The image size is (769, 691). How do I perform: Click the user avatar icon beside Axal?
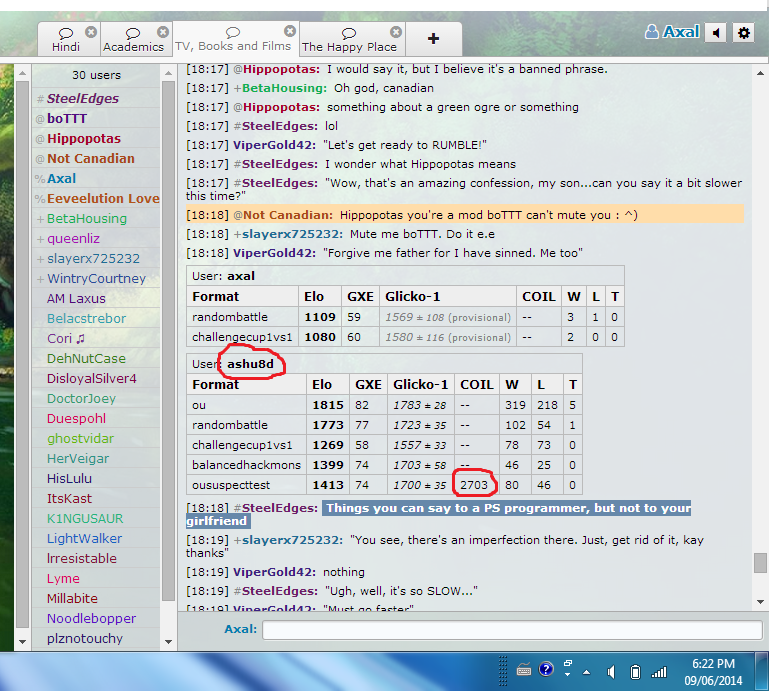(652, 32)
